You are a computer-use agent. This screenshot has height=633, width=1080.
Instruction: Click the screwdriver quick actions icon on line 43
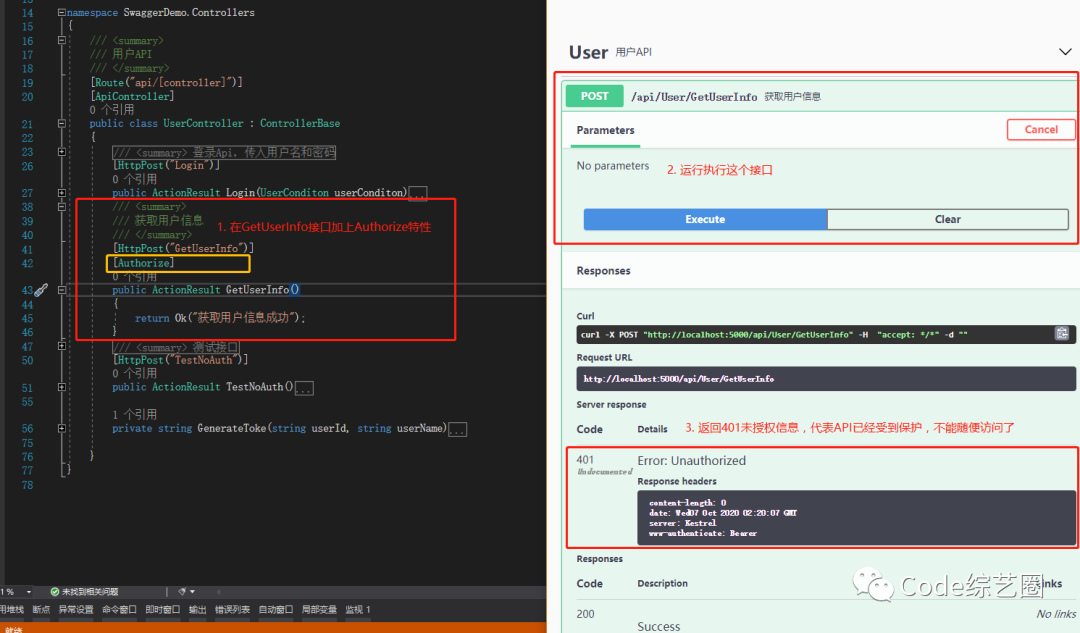(x=41, y=290)
